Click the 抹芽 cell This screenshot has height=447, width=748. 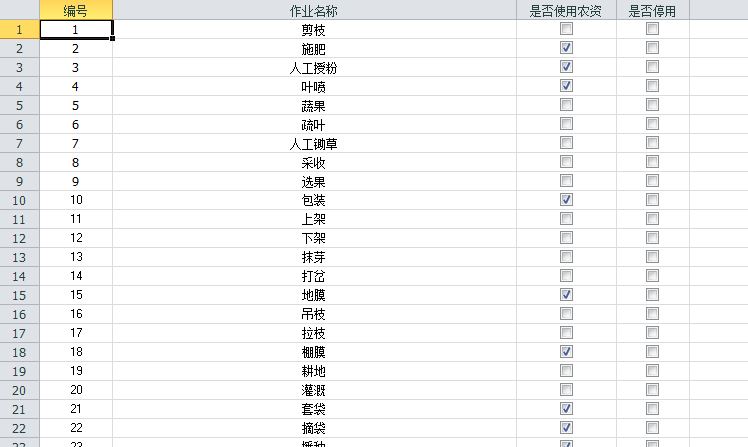coord(314,258)
